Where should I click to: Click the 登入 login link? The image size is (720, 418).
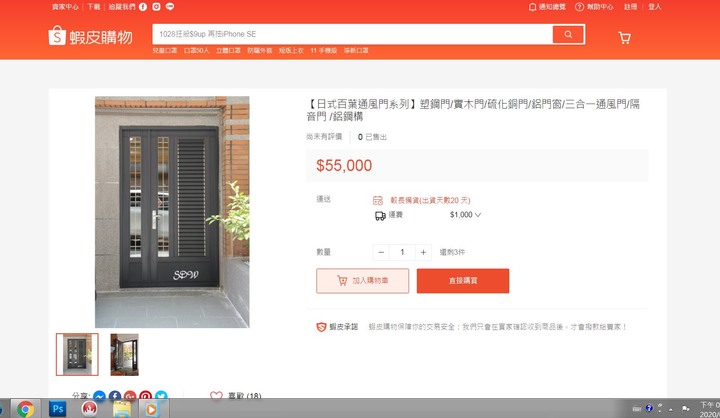tap(654, 7)
